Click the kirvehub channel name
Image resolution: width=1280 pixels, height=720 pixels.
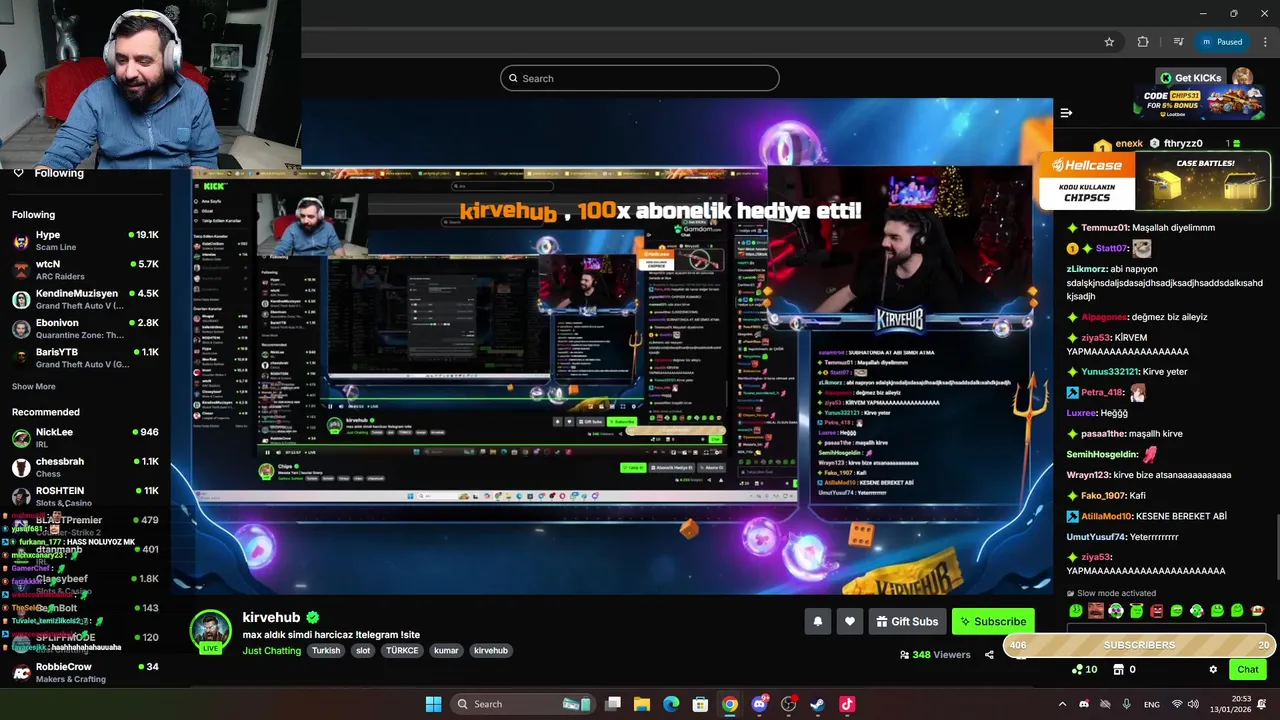pyautogui.click(x=271, y=617)
